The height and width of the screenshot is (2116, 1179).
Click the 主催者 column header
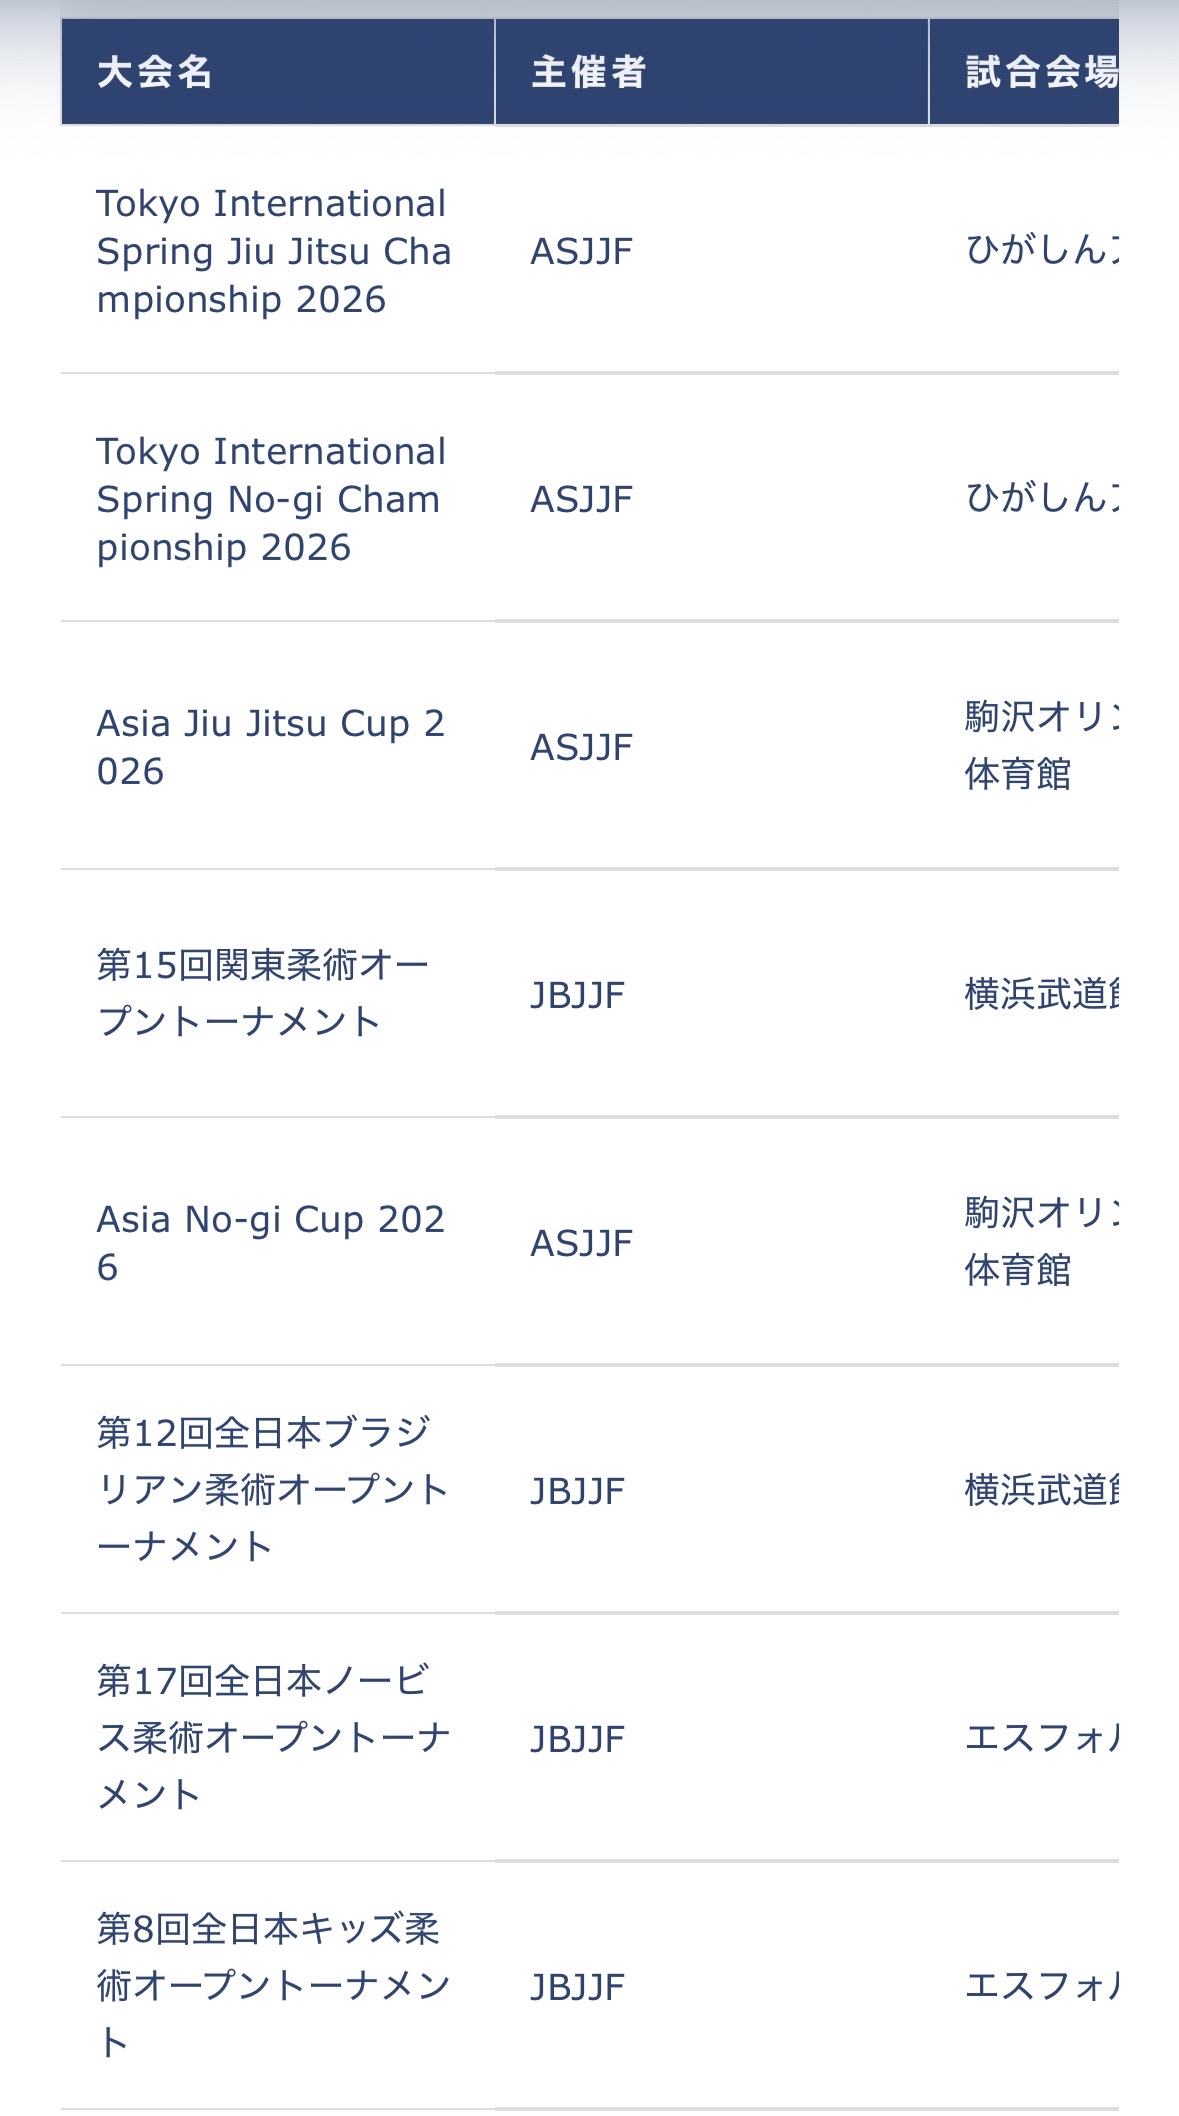[589, 73]
